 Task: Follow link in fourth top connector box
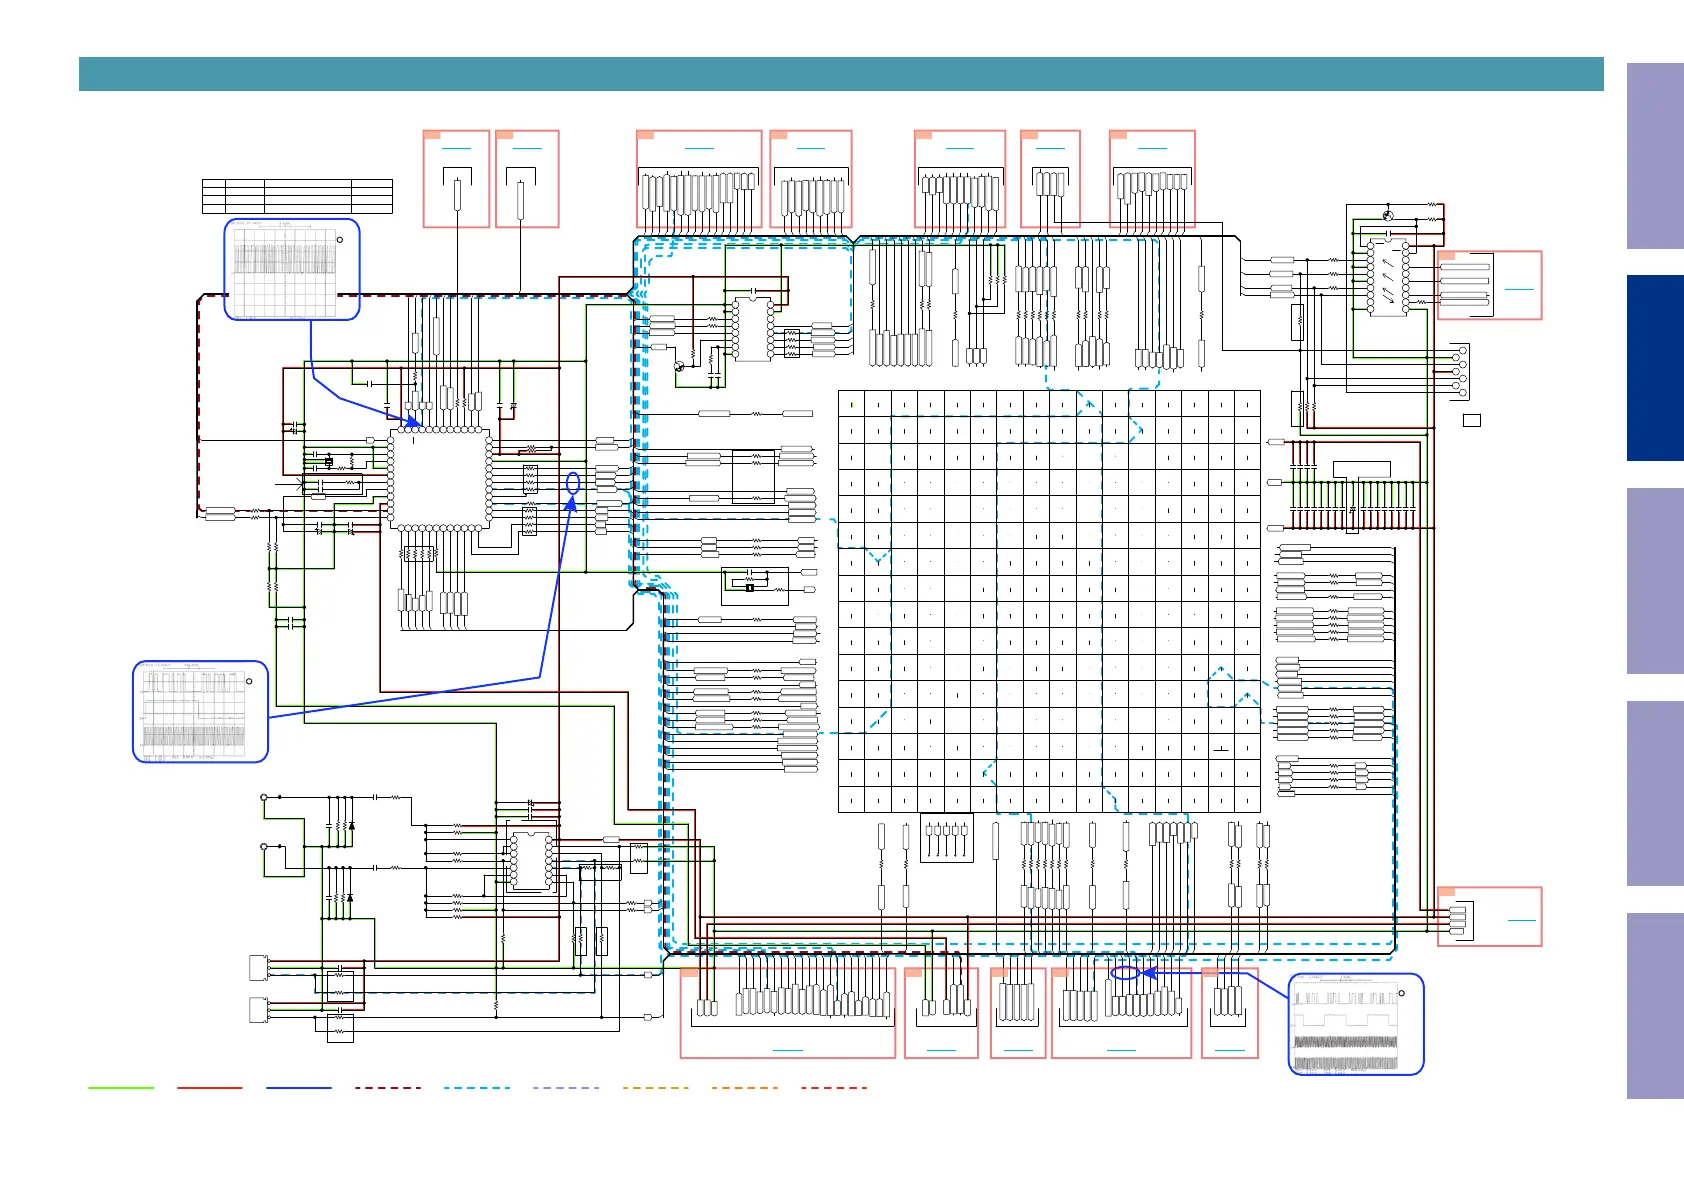click(x=811, y=148)
